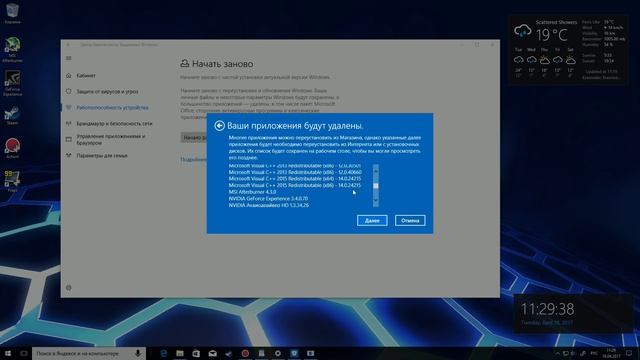The width and height of the screenshot is (640, 360).
Task: Open settings gear in Defender window
Action: point(69,288)
